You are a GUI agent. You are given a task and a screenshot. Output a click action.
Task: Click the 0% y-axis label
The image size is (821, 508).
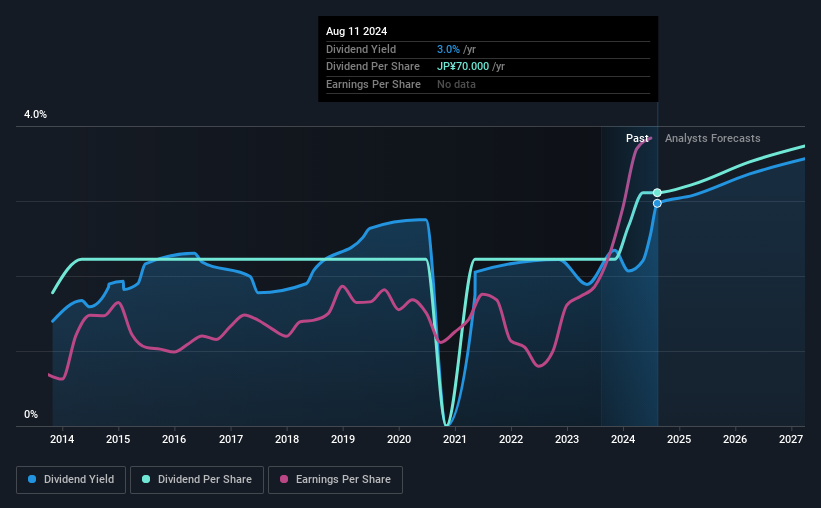point(31,415)
